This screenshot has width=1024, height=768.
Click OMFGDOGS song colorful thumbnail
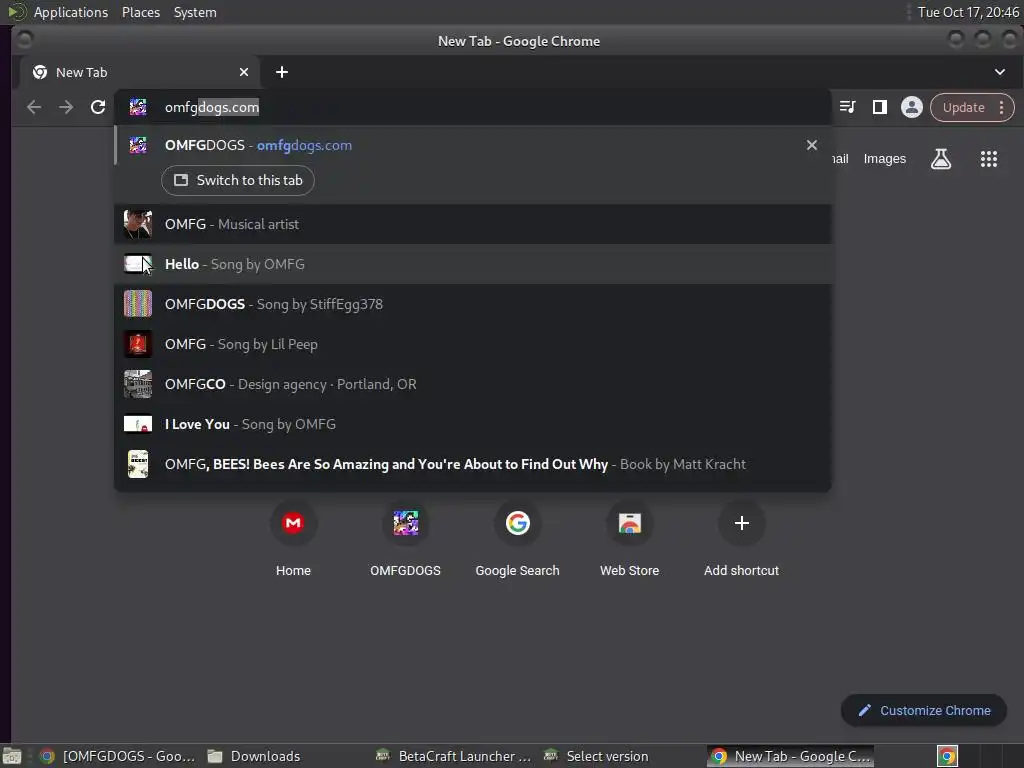pyautogui.click(x=138, y=304)
